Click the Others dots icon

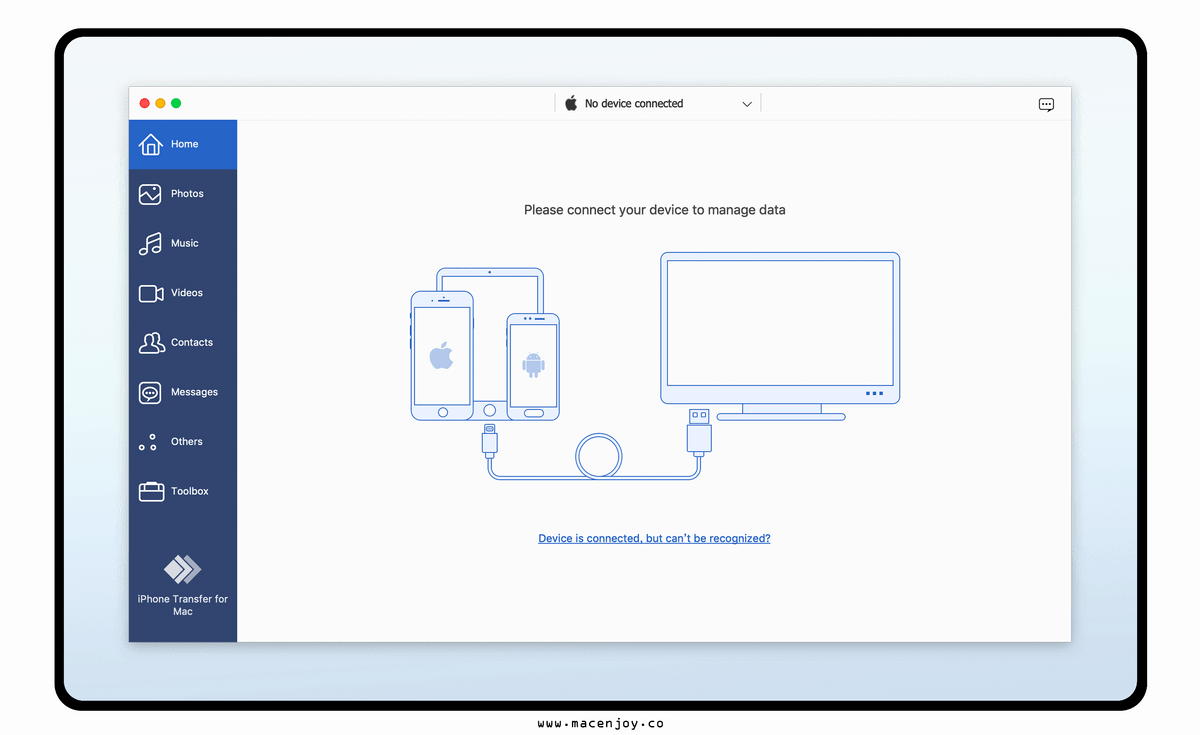point(148,442)
